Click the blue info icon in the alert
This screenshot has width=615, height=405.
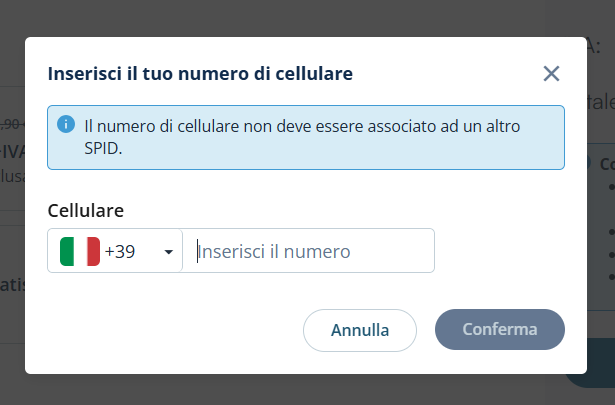pos(66,124)
